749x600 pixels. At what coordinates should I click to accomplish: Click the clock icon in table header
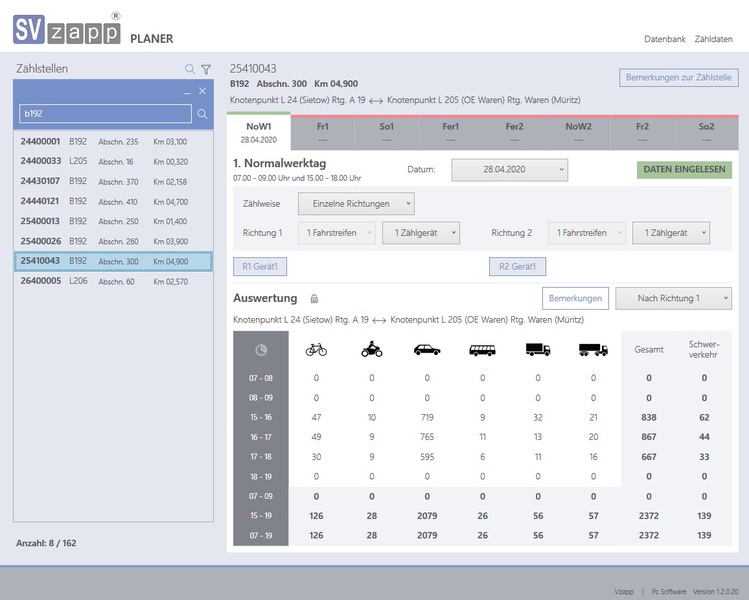point(261,350)
